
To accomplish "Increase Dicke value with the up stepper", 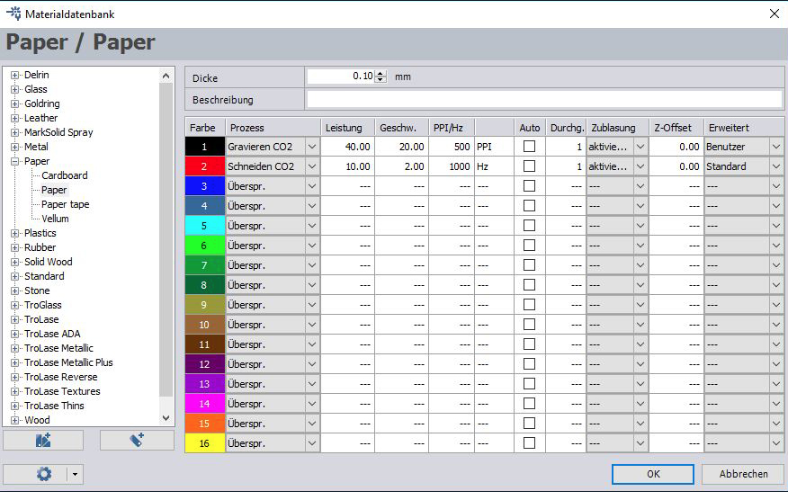I will [x=380, y=73].
